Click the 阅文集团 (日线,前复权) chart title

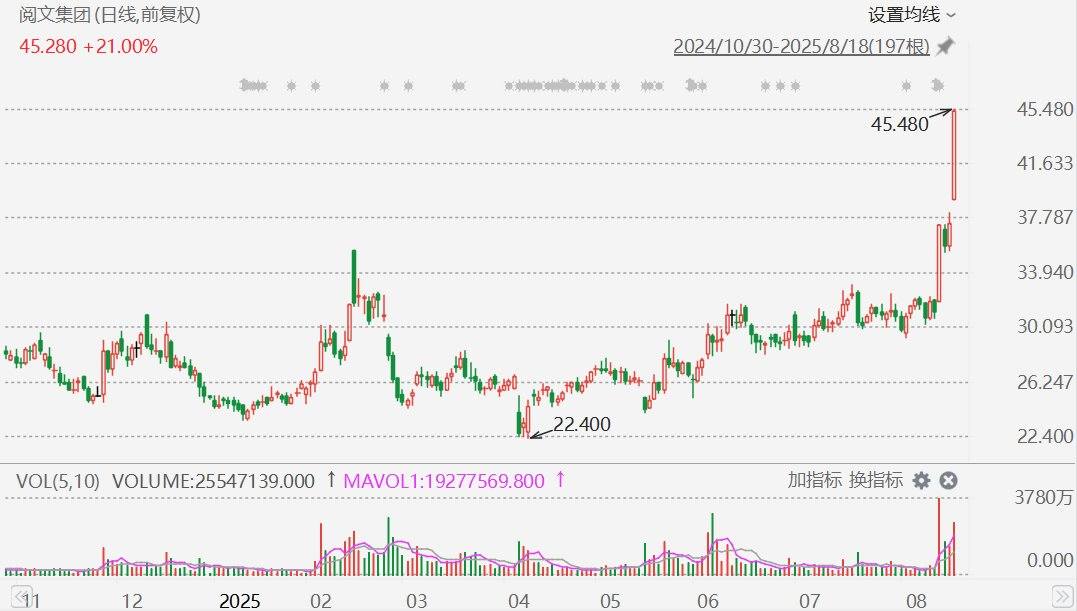(x=110, y=16)
